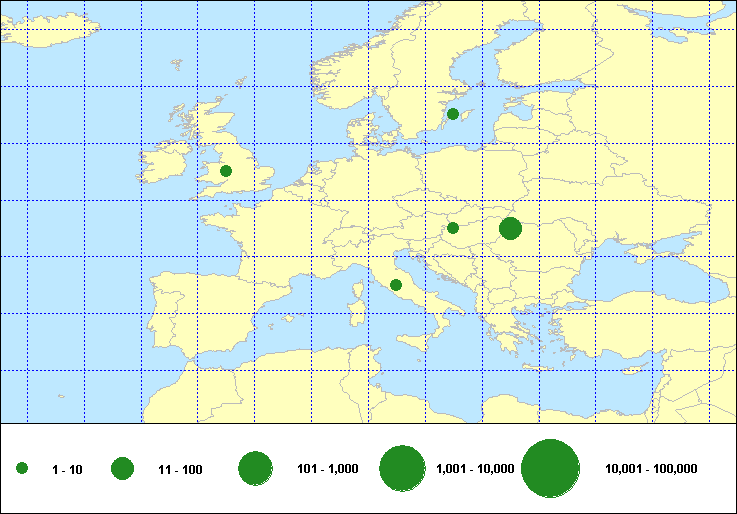Screen dimensions: 737x514
Task: Click the green marker over the United Kingdom
Action: (x=226, y=171)
